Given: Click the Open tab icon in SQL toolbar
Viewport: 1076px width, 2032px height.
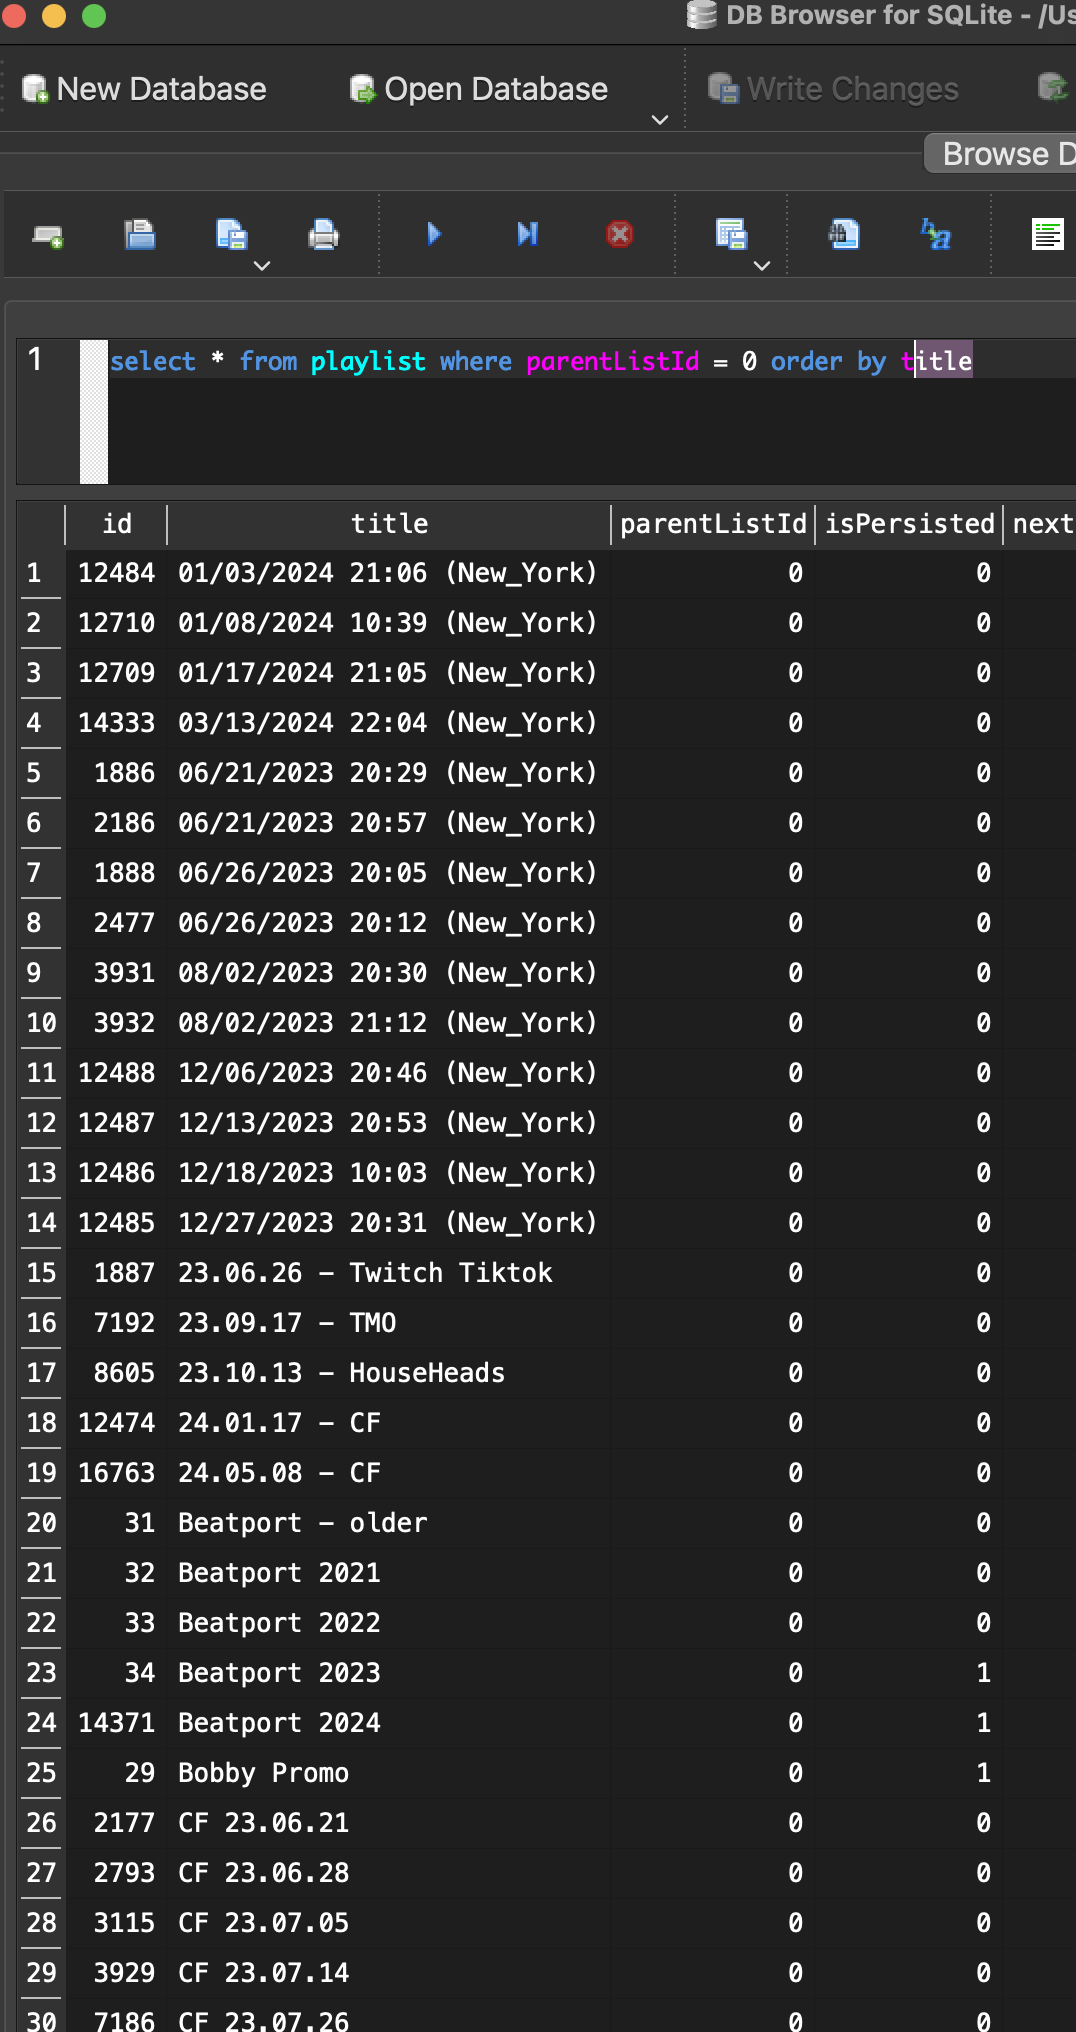Looking at the screenshot, I should click(47, 236).
